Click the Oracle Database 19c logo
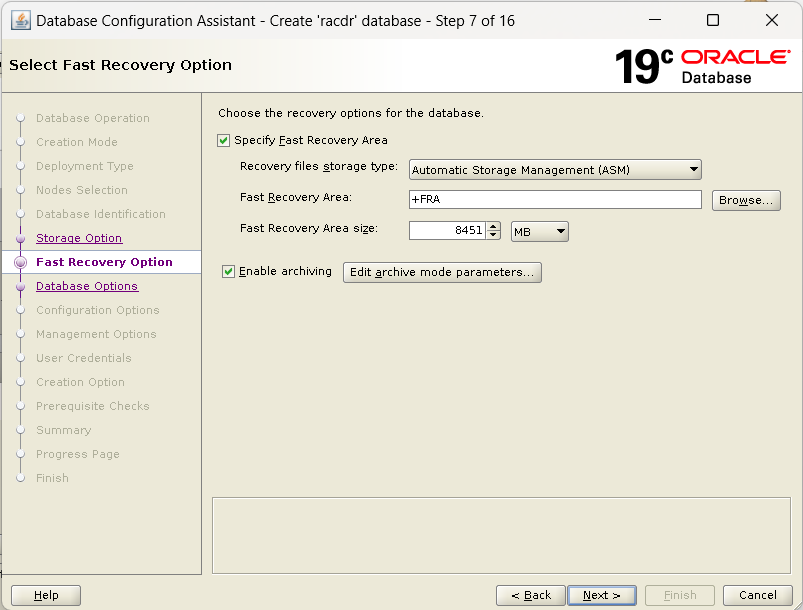 point(702,67)
